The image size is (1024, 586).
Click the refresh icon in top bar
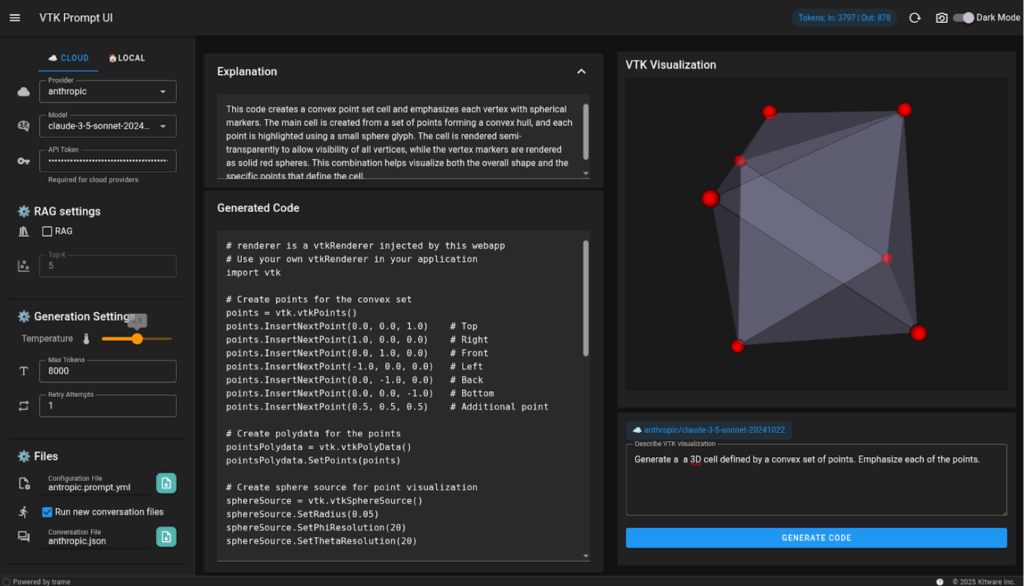pos(914,18)
